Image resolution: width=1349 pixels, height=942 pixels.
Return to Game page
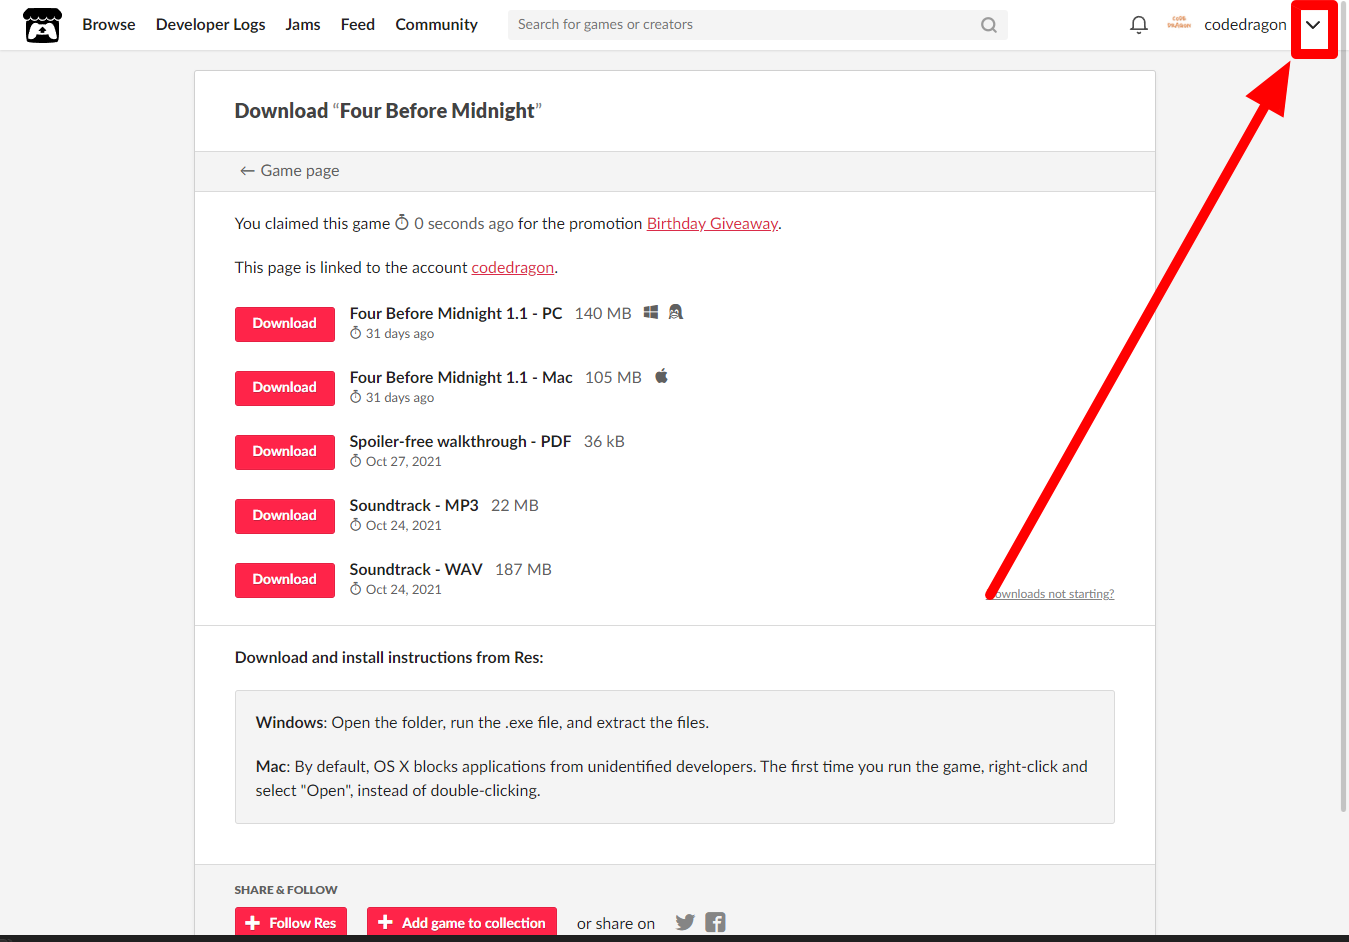coord(289,171)
